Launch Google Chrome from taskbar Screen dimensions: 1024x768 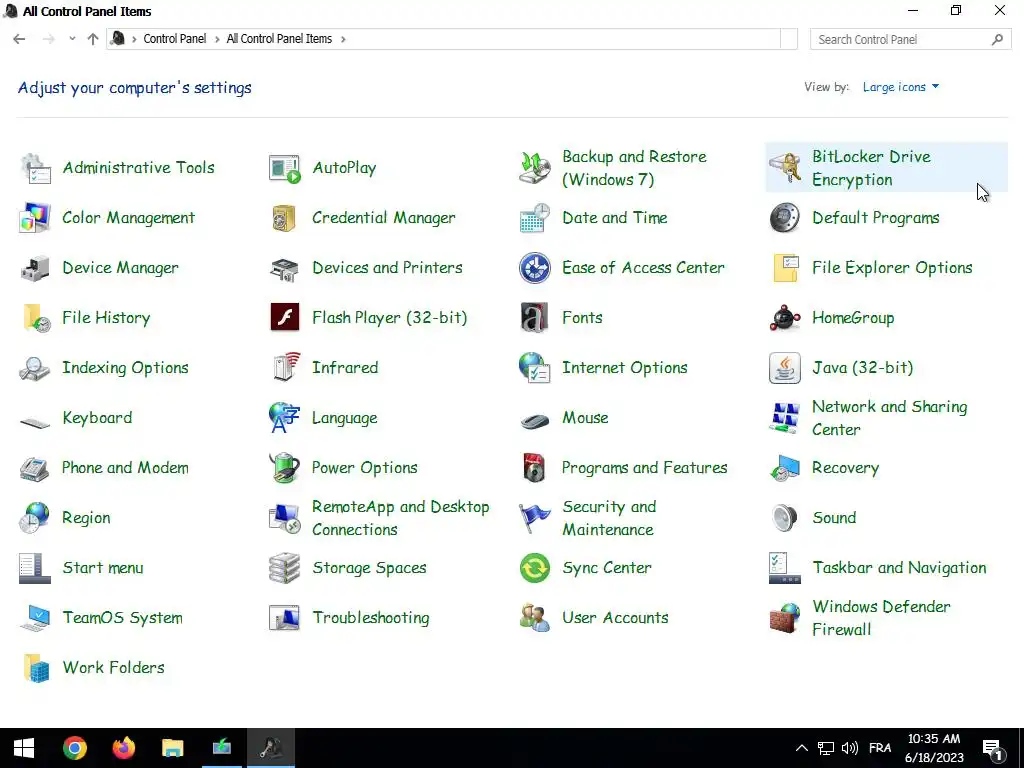tap(74, 748)
